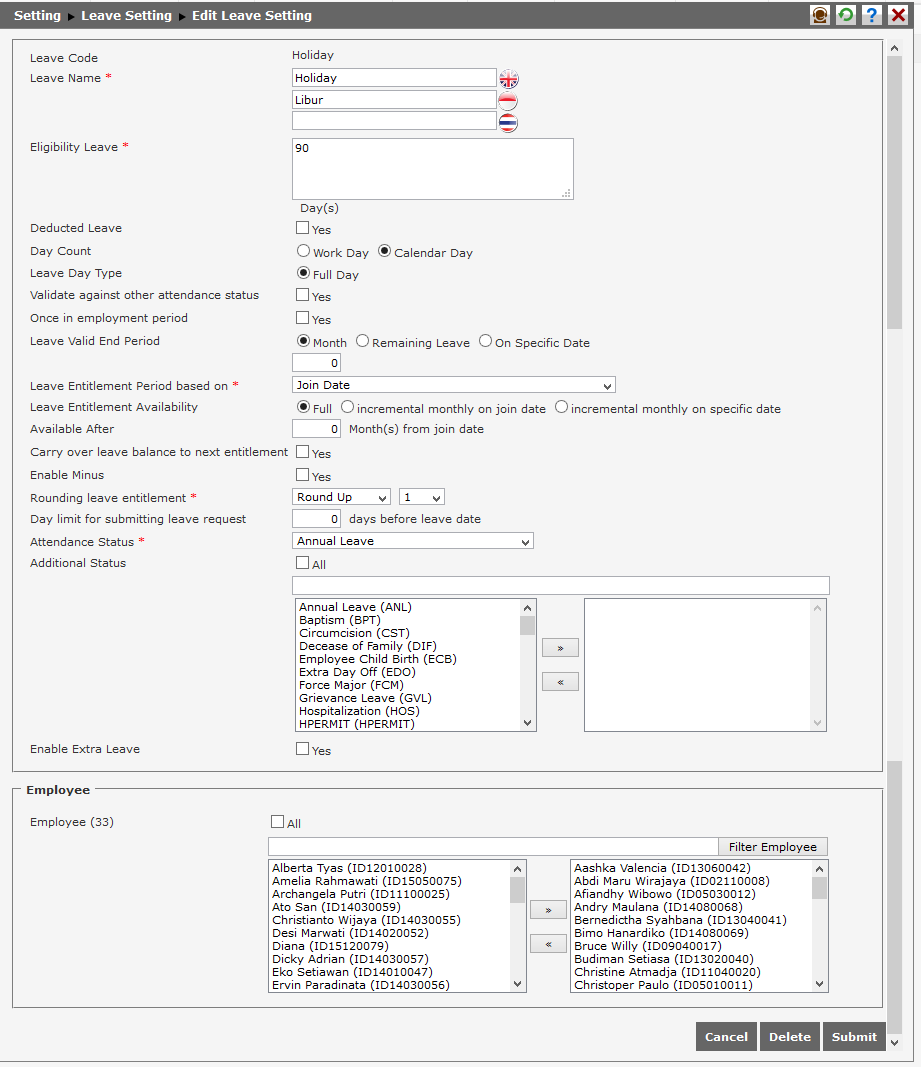Click the green refresh icon at top right
The height and width of the screenshot is (1067, 921).
coord(845,14)
